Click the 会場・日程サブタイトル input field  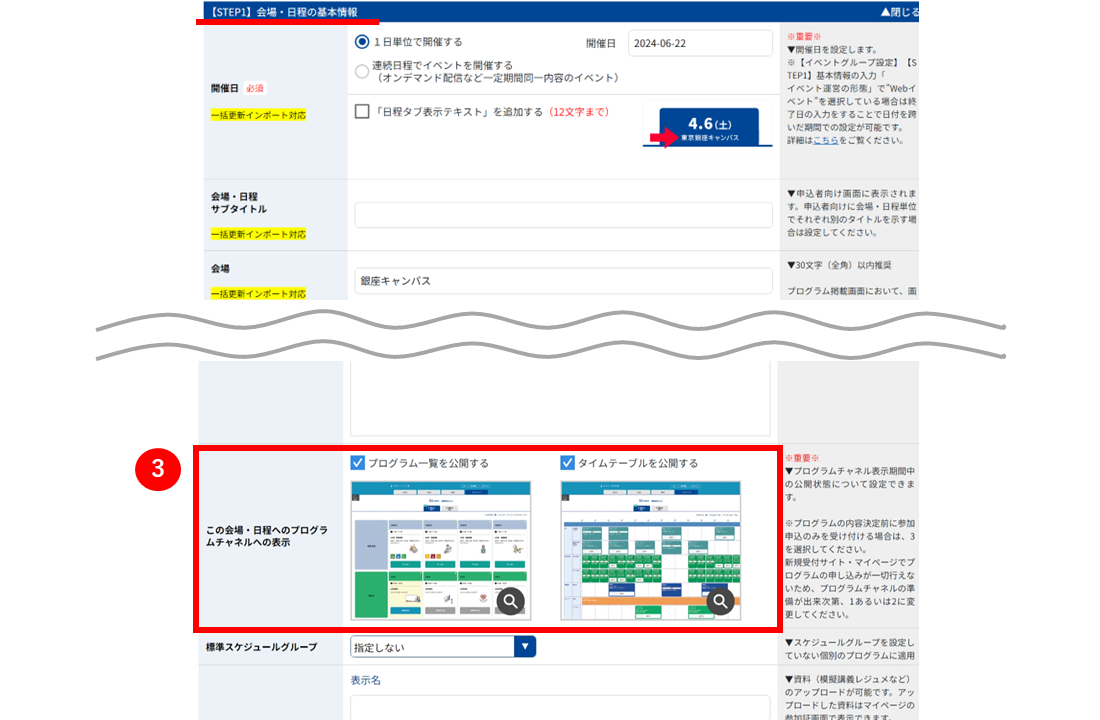tap(563, 215)
